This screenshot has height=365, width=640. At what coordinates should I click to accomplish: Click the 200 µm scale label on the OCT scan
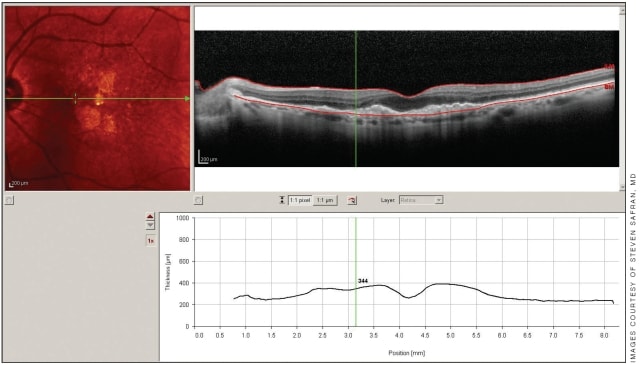[x=210, y=159]
